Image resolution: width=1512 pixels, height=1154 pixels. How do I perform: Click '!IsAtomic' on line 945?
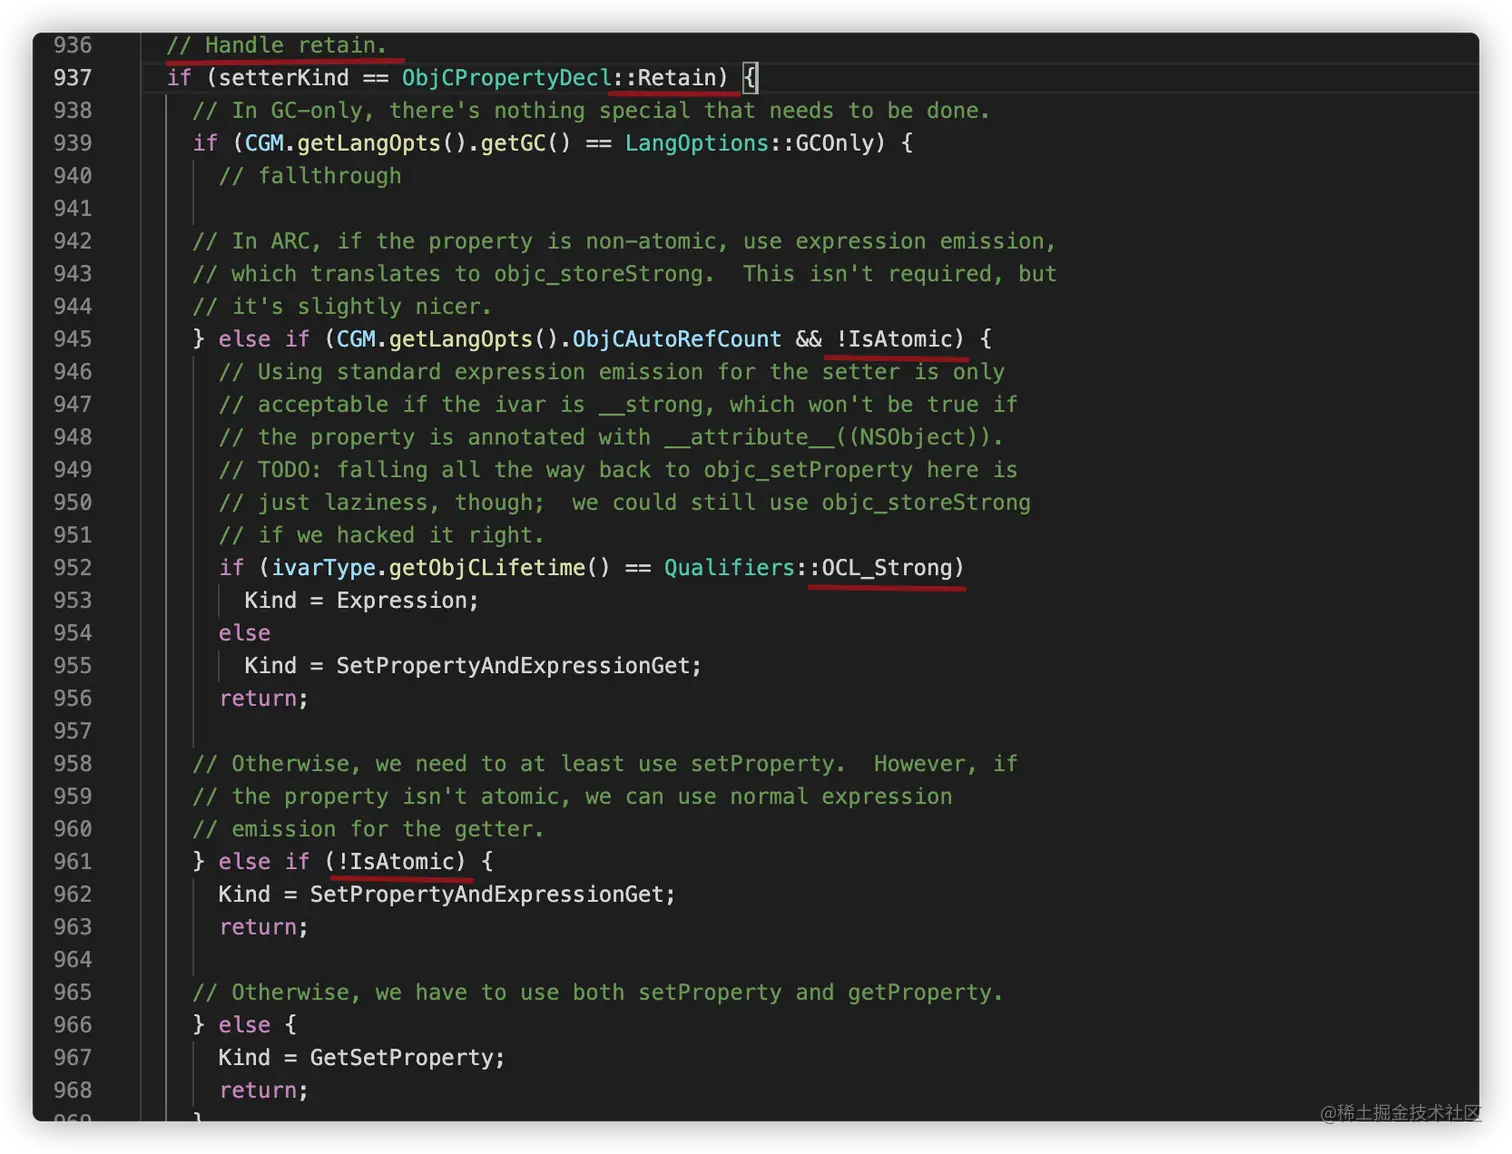(x=894, y=339)
